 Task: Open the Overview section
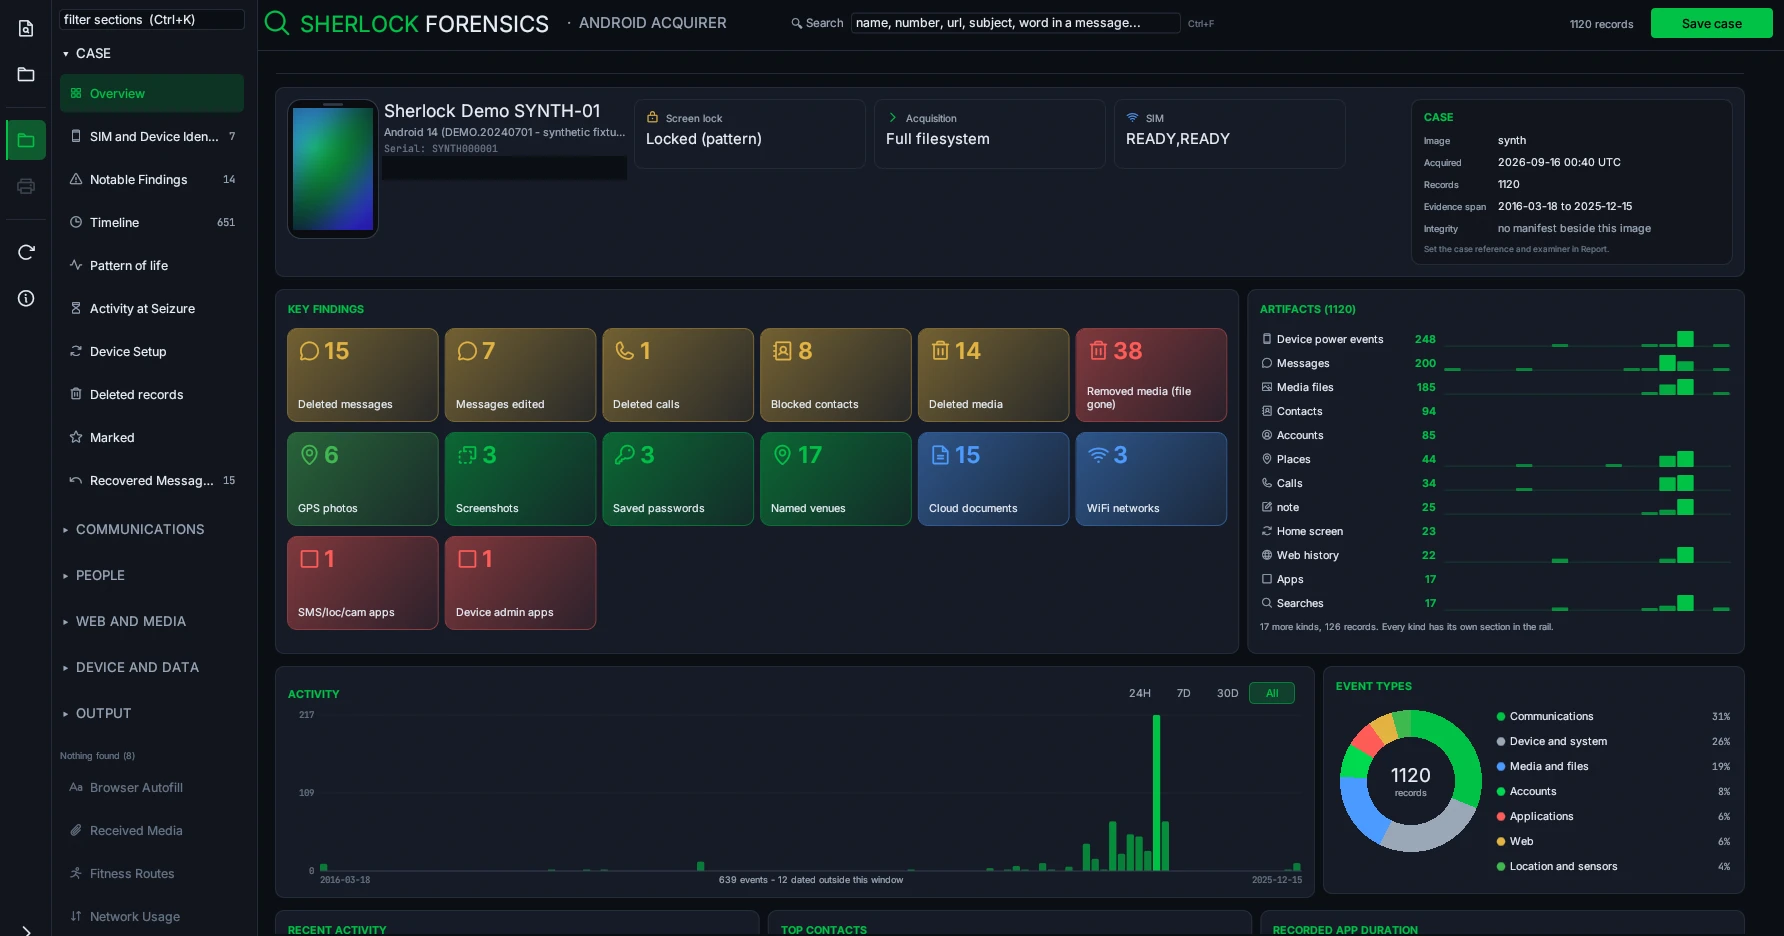[x=152, y=93]
